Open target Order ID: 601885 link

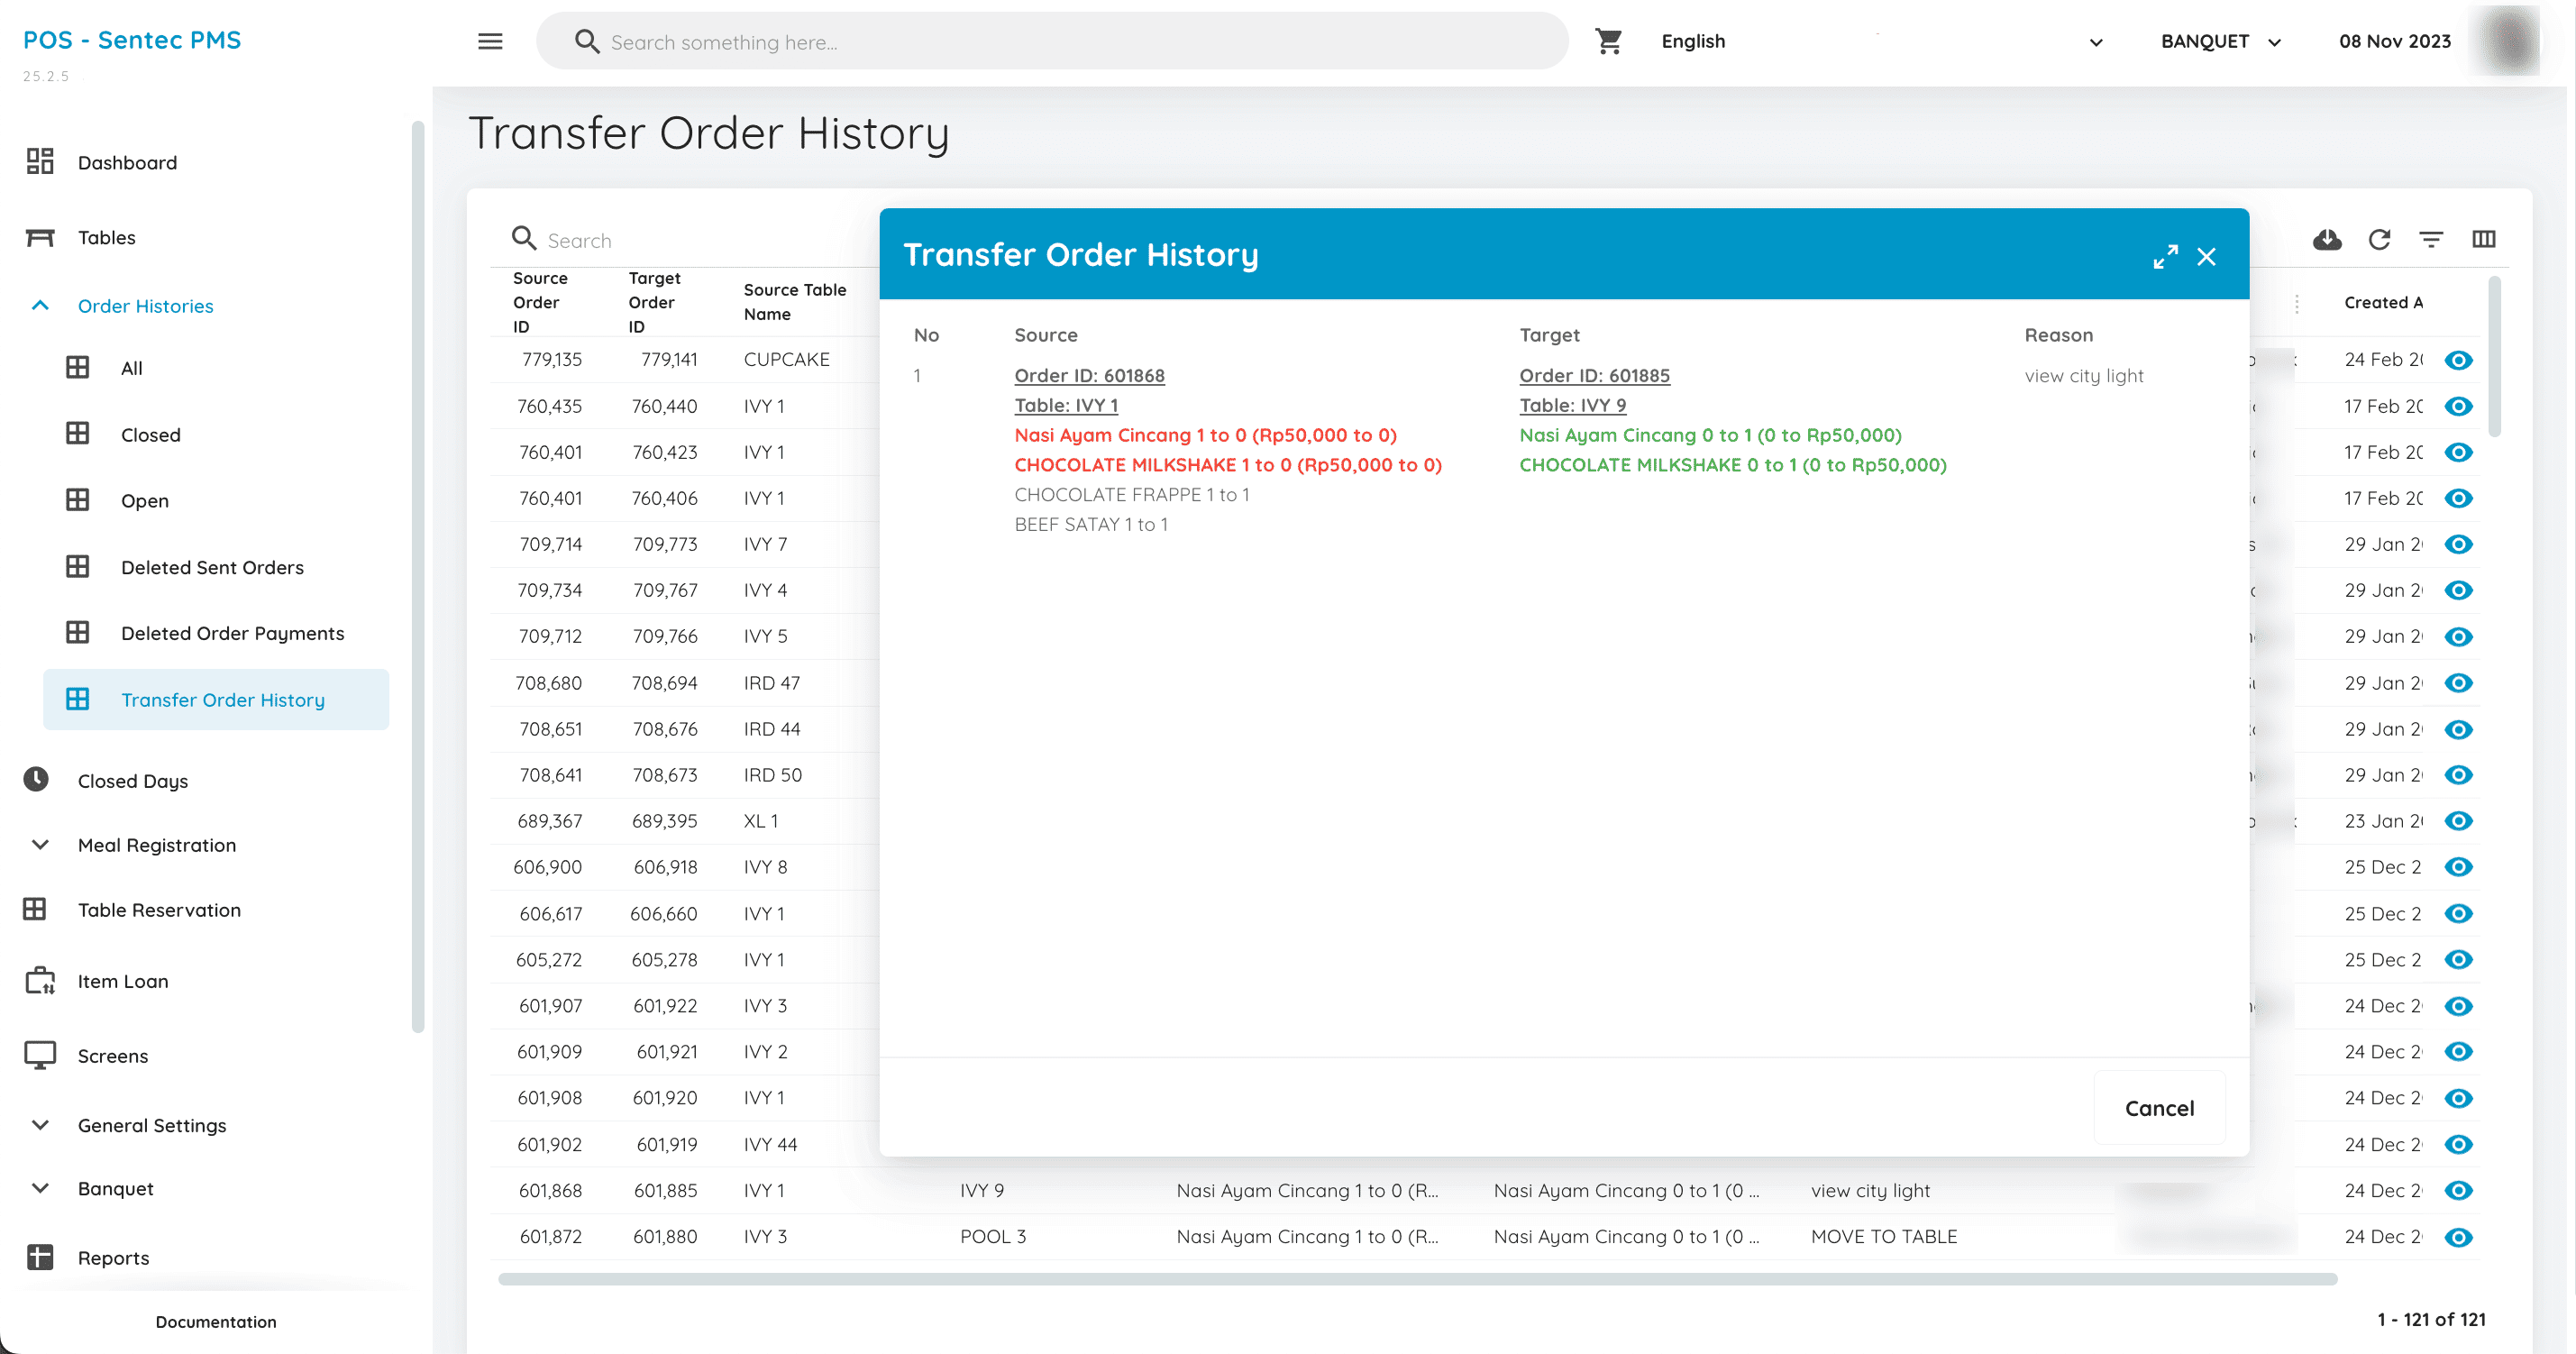[x=1594, y=376]
